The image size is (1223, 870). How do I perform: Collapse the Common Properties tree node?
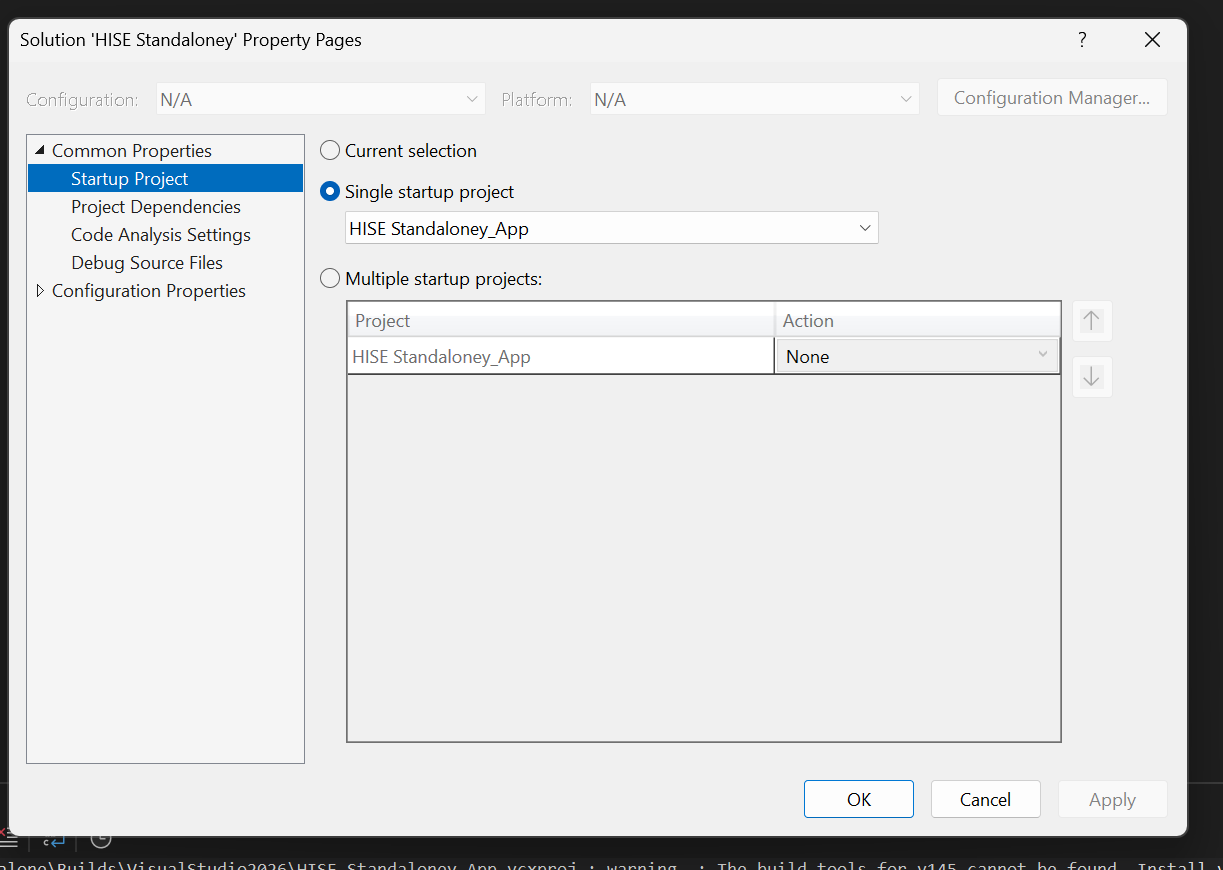click(40, 151)
